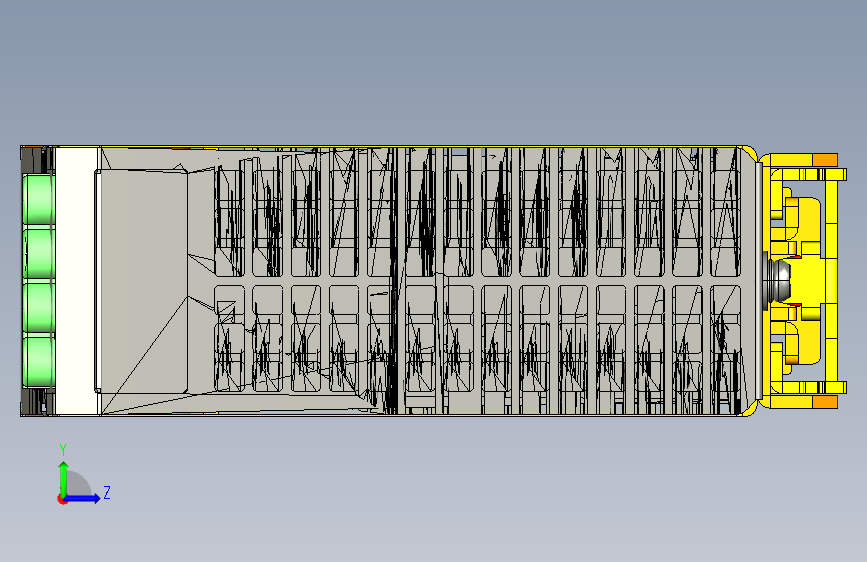Pick the upper orange block on the yellow bracket
Image resolution: width=867 pixels, height=562 pixels.
pyautogui.click(x=825, y=160)
